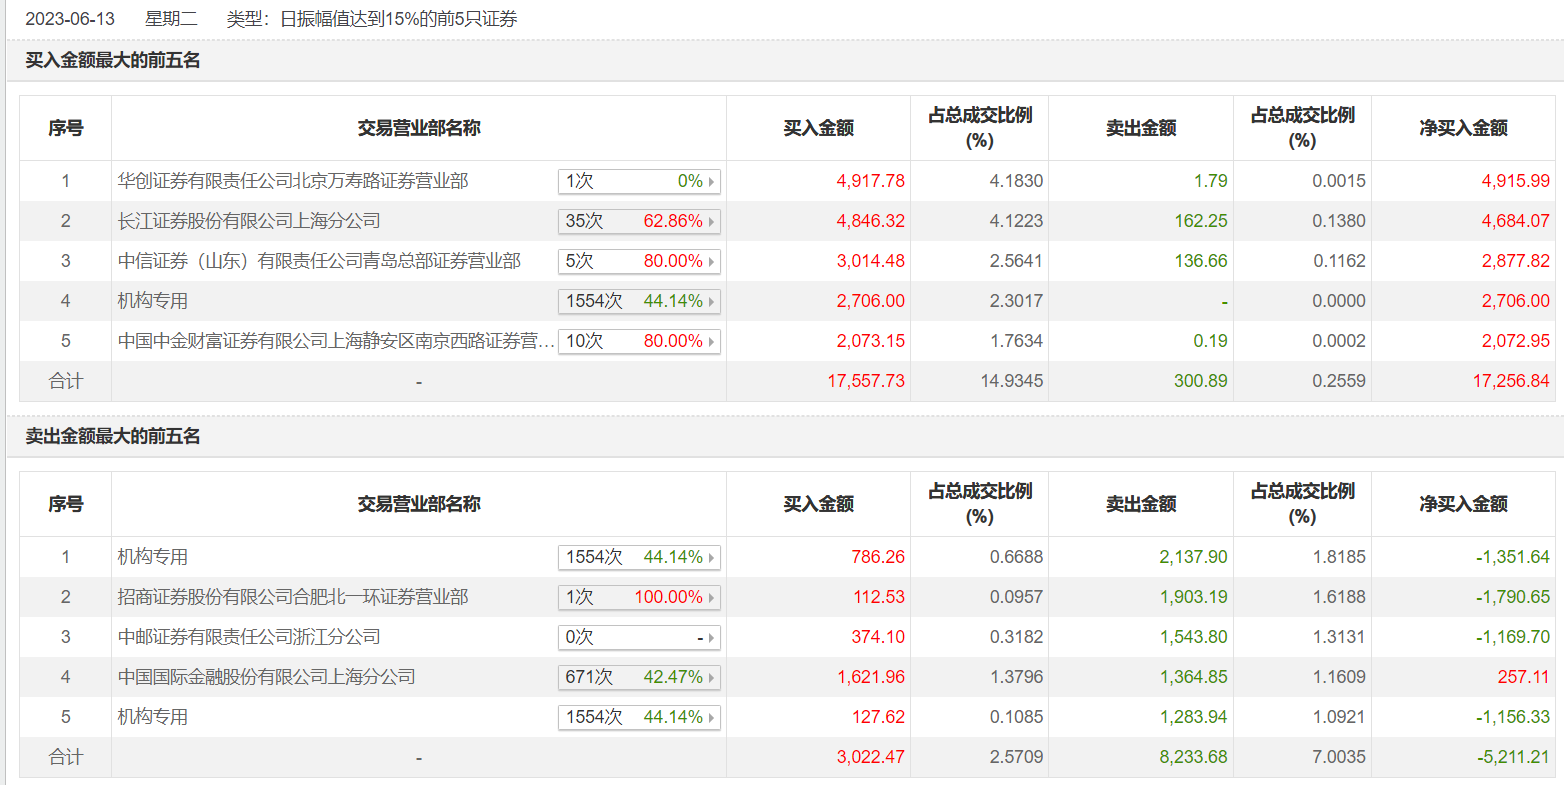Click the arrow beside 100.00% for 招商证券
The height and width of the screenshot is (785, 1564).
712,598
